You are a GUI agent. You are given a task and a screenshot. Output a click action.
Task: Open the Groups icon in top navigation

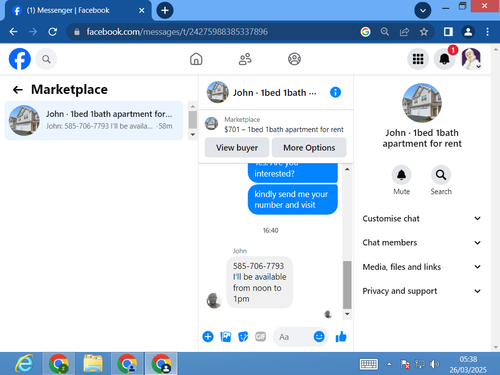coord(294,59)
